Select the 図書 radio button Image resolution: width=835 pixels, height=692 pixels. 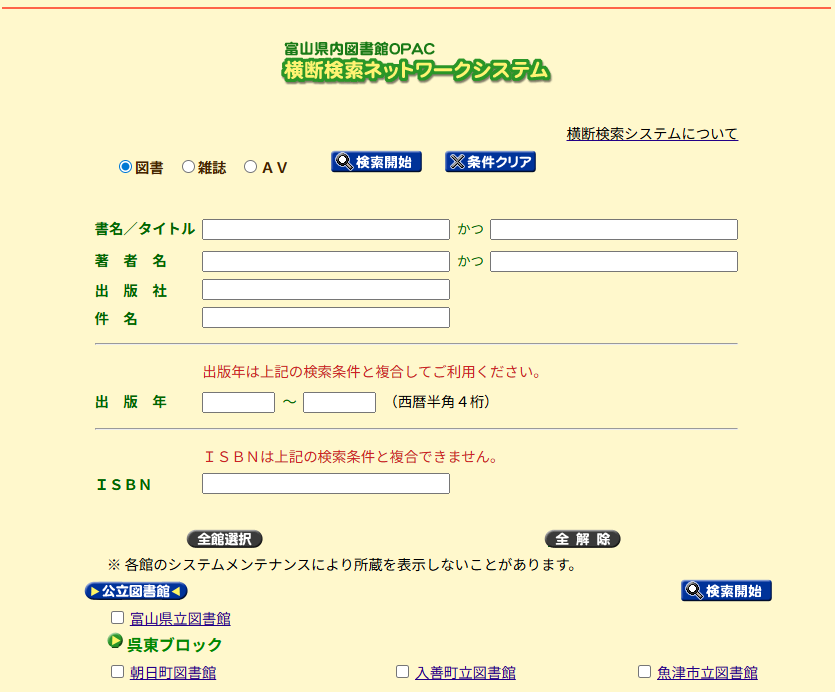(126, 167)
